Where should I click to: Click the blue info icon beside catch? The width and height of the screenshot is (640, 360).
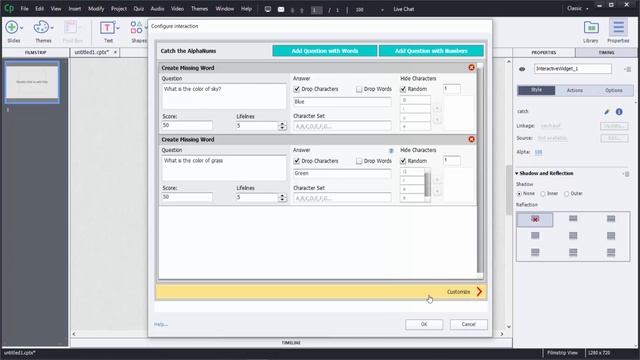pos(619,111)
